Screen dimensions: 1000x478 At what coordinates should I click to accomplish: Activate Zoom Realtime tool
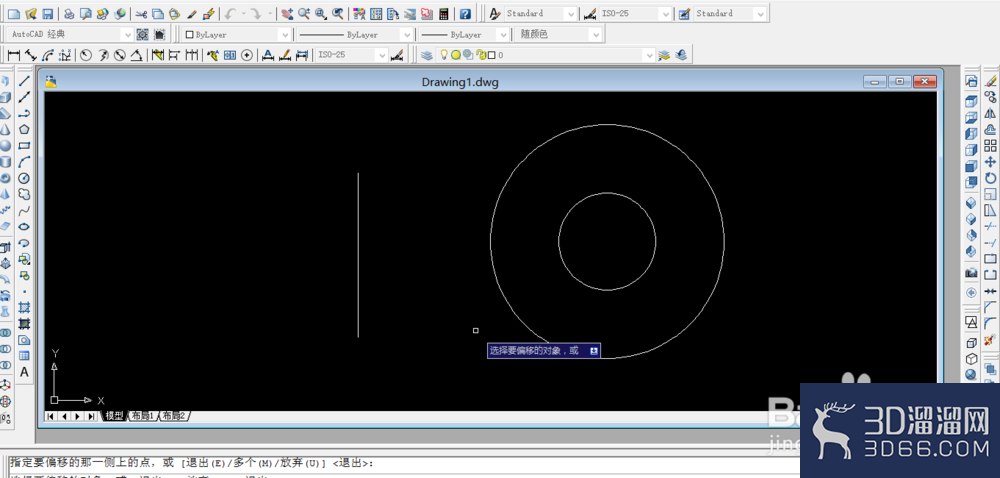(x=304, y=13)
